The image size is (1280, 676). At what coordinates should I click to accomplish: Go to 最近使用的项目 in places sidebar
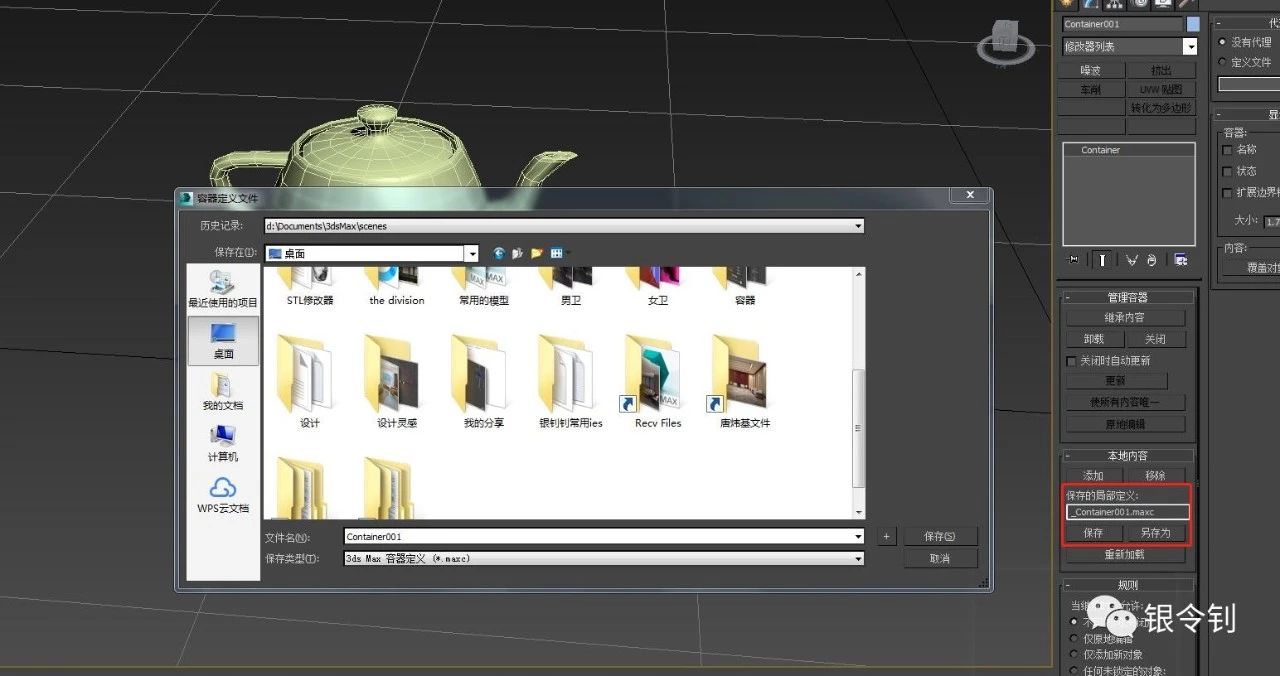point(223,289)
